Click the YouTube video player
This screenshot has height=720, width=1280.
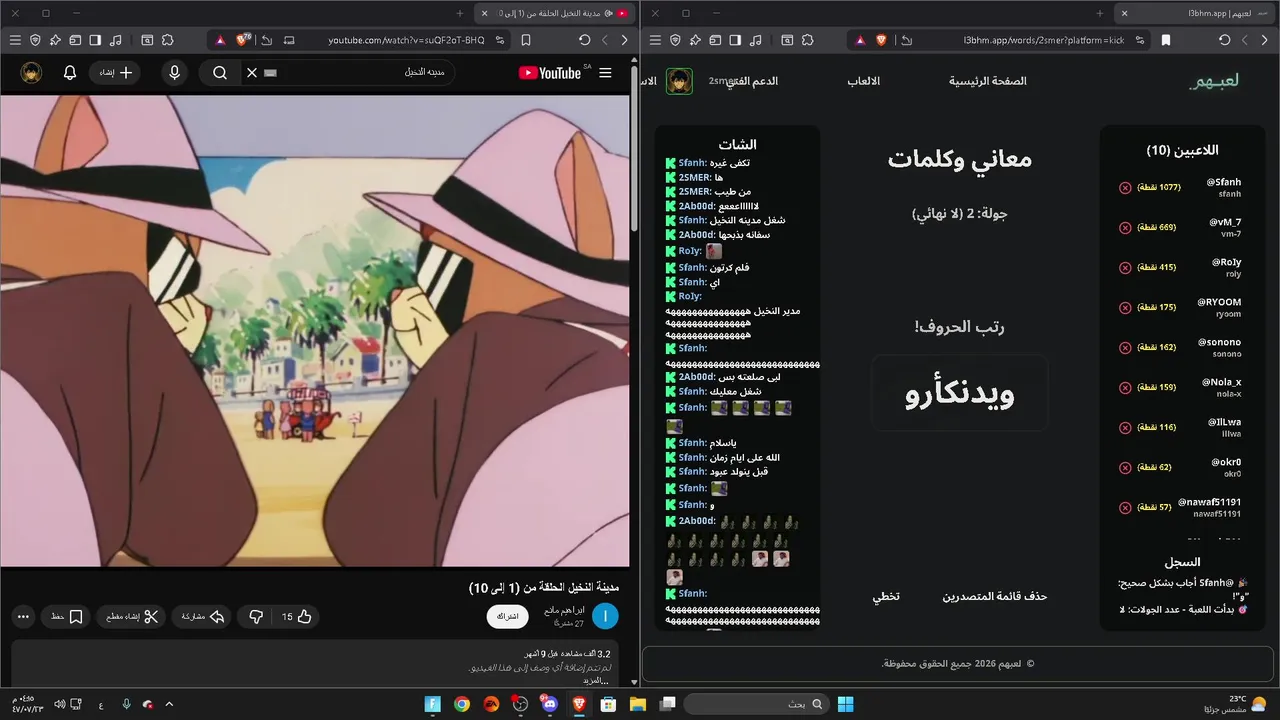[x=315, y=331]
